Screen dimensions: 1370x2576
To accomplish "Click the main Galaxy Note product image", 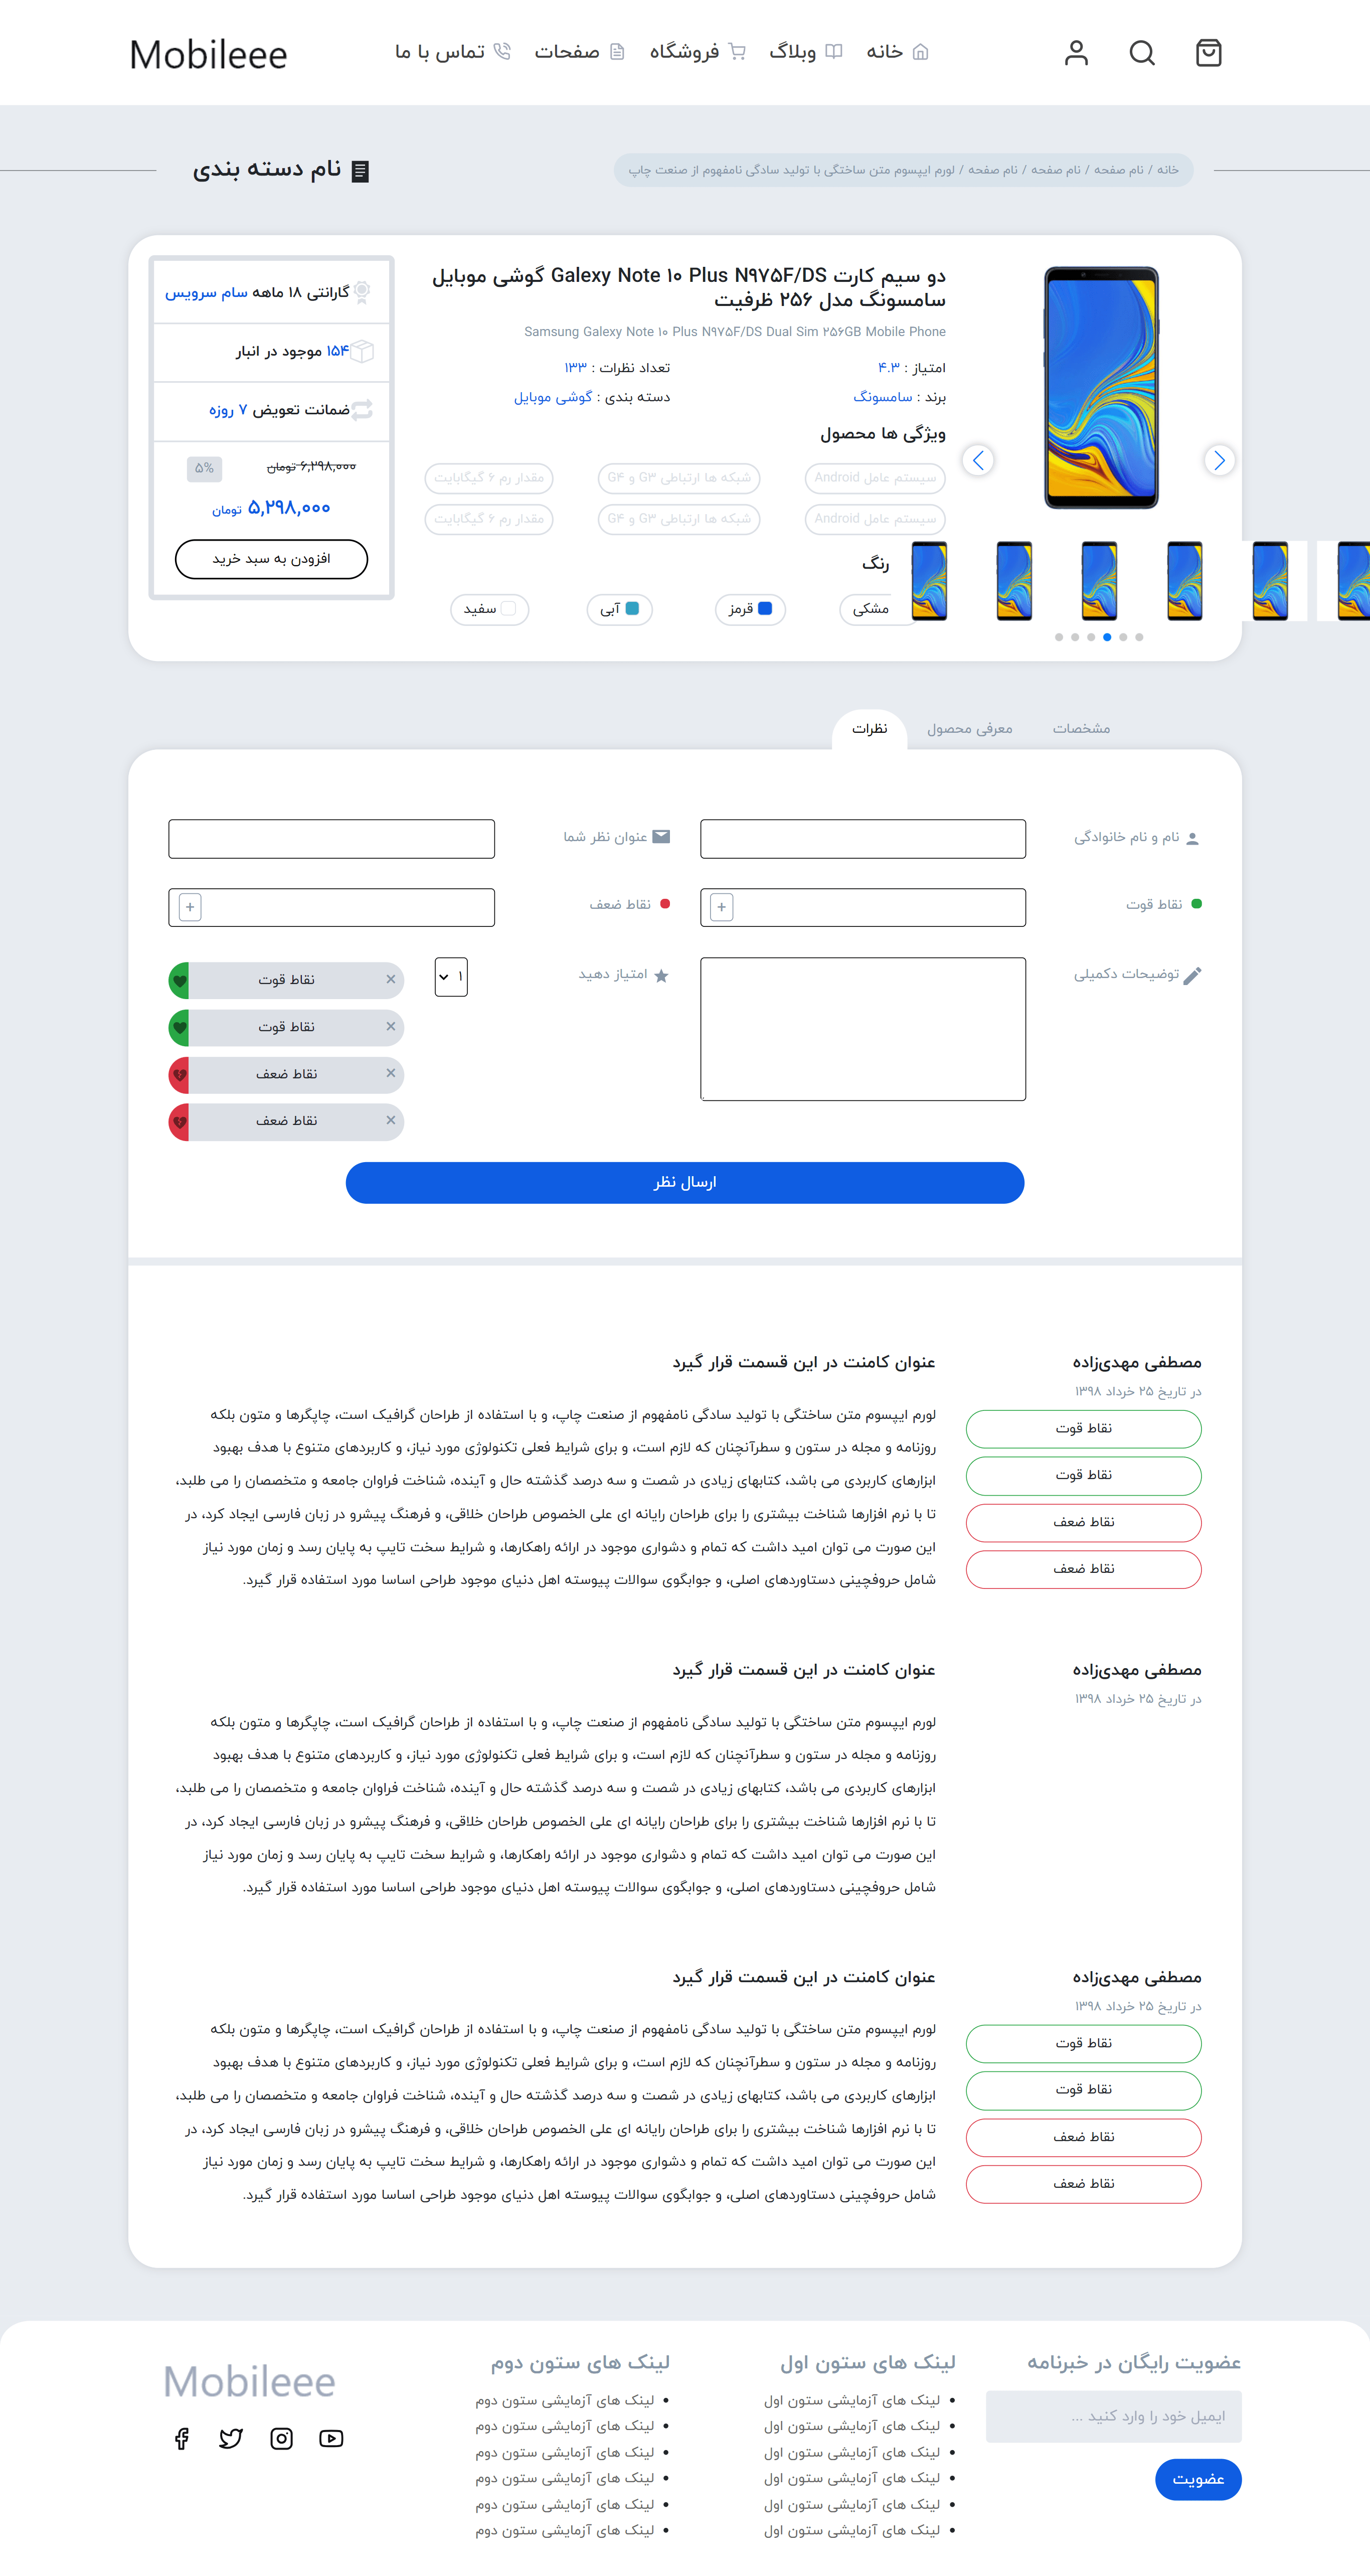I will (1101, 388).
